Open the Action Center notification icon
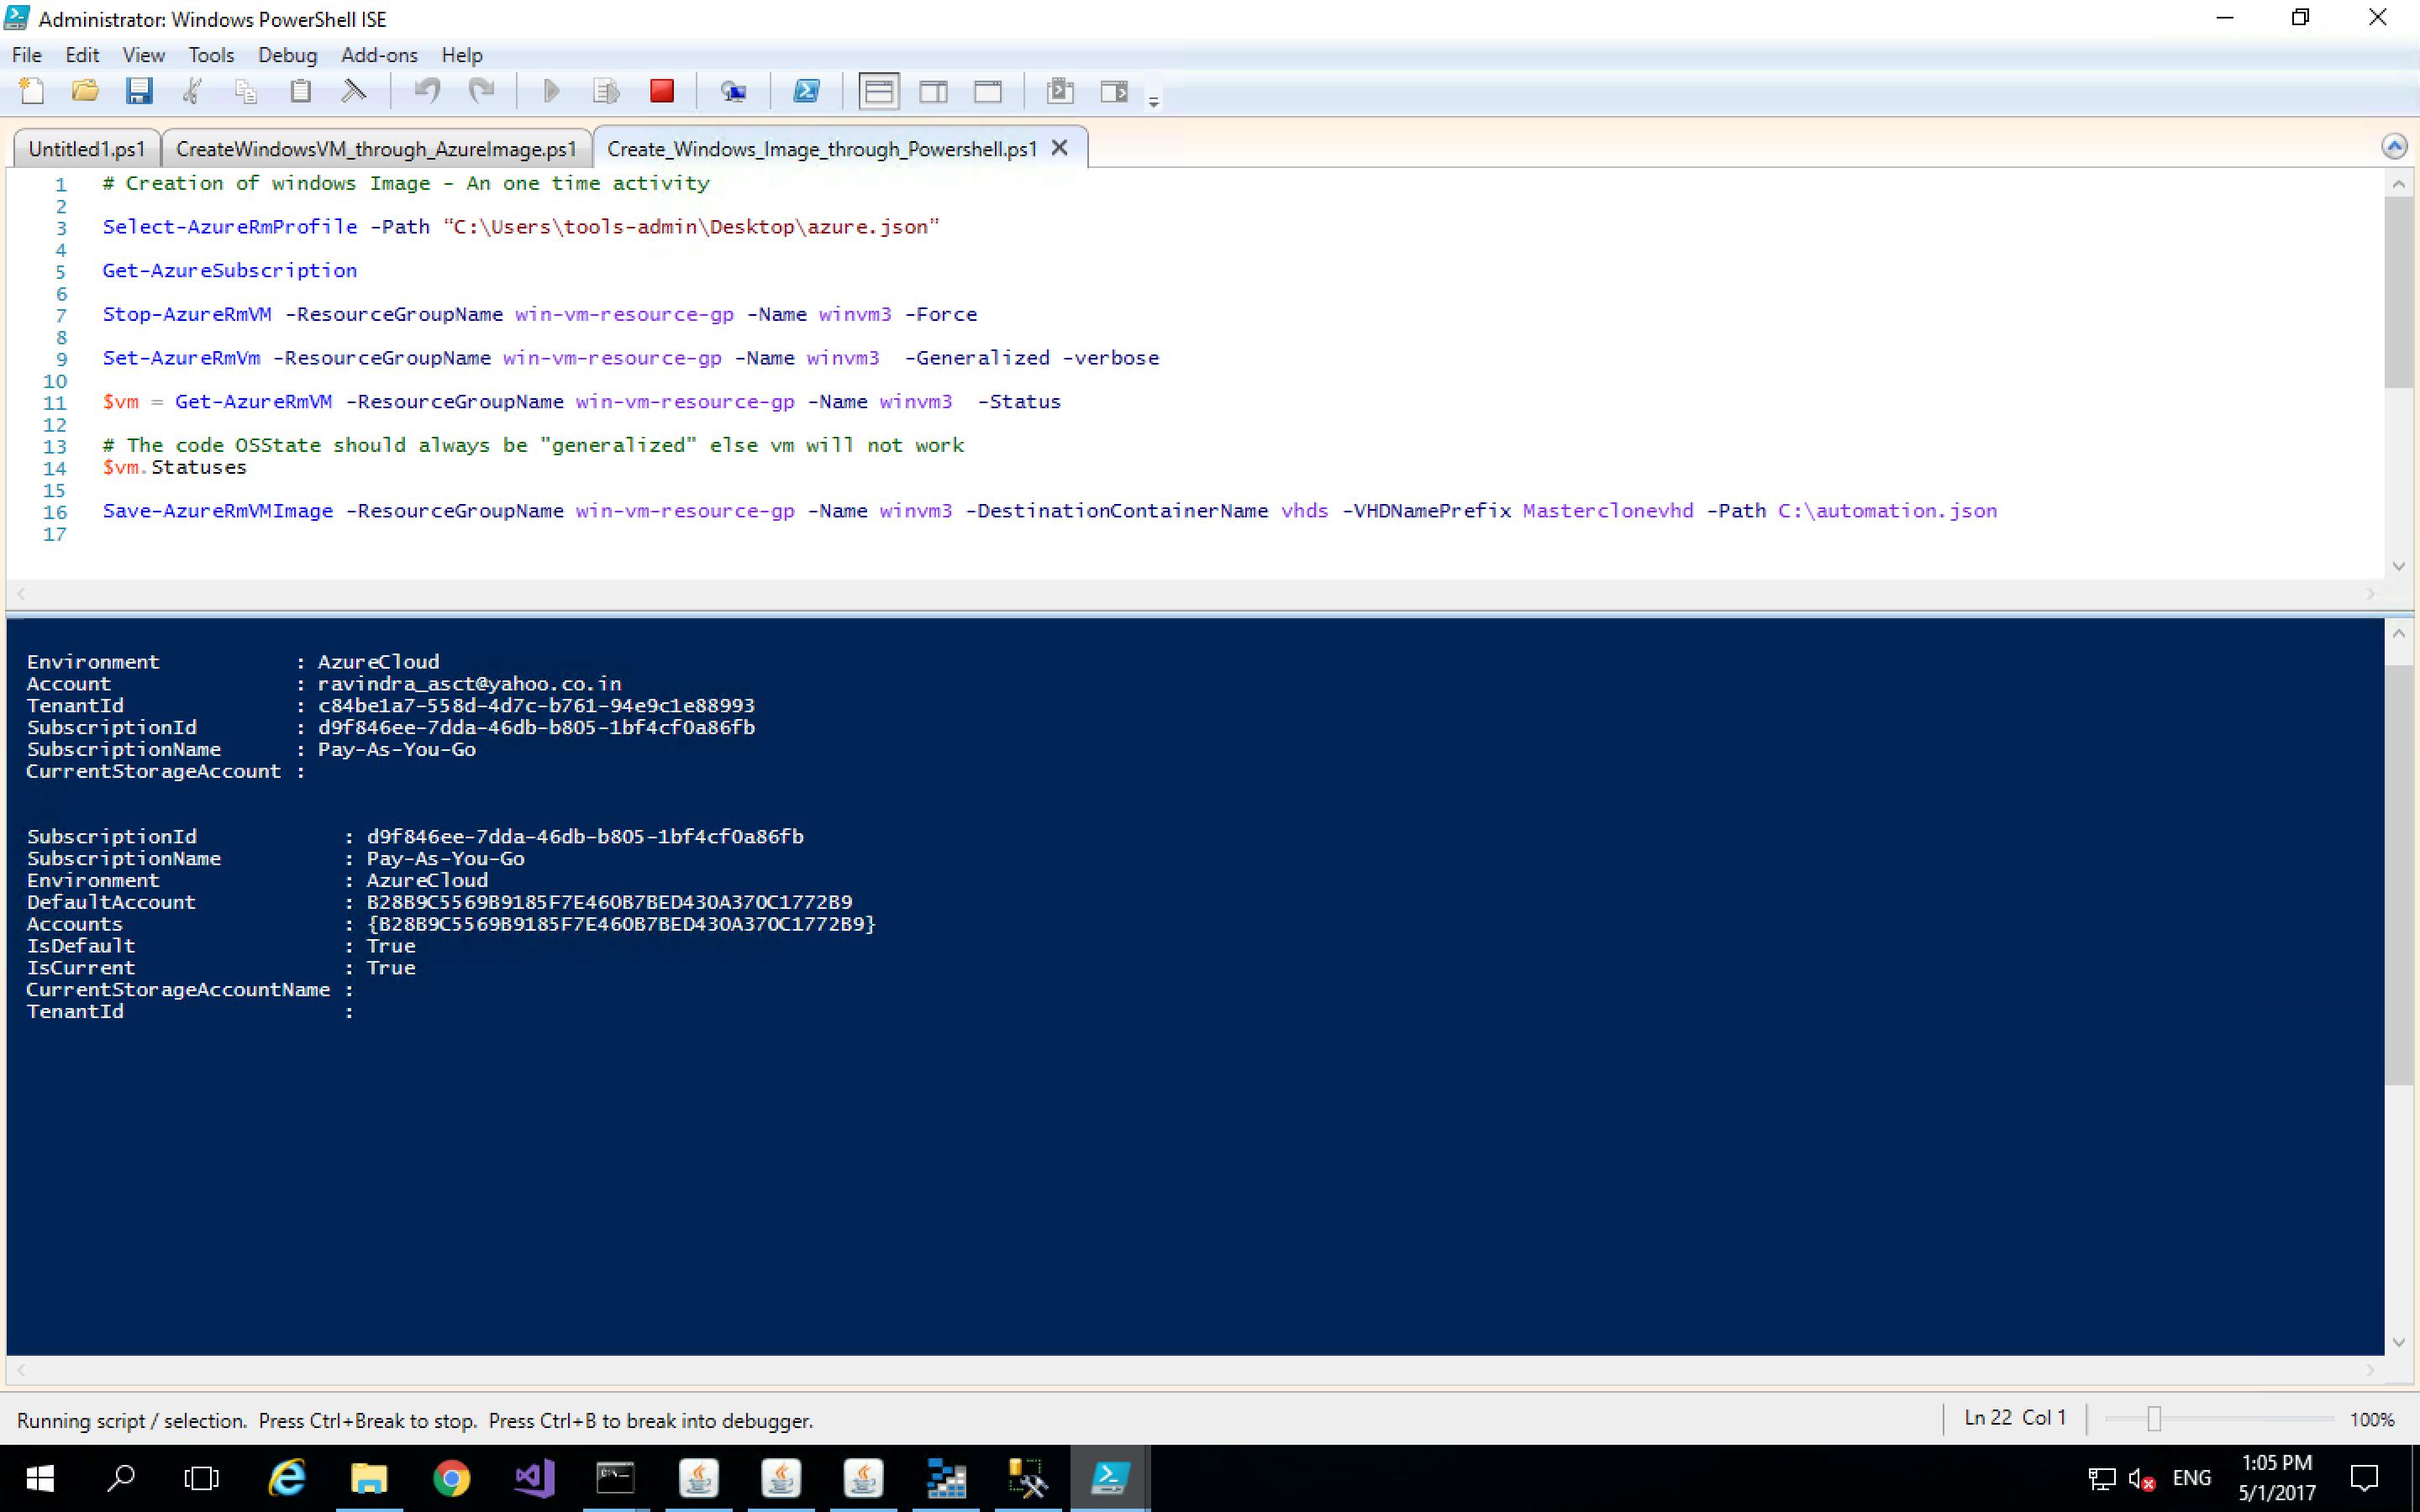Viewport: 2420px width, 1512px height. click(2364, 1478)
